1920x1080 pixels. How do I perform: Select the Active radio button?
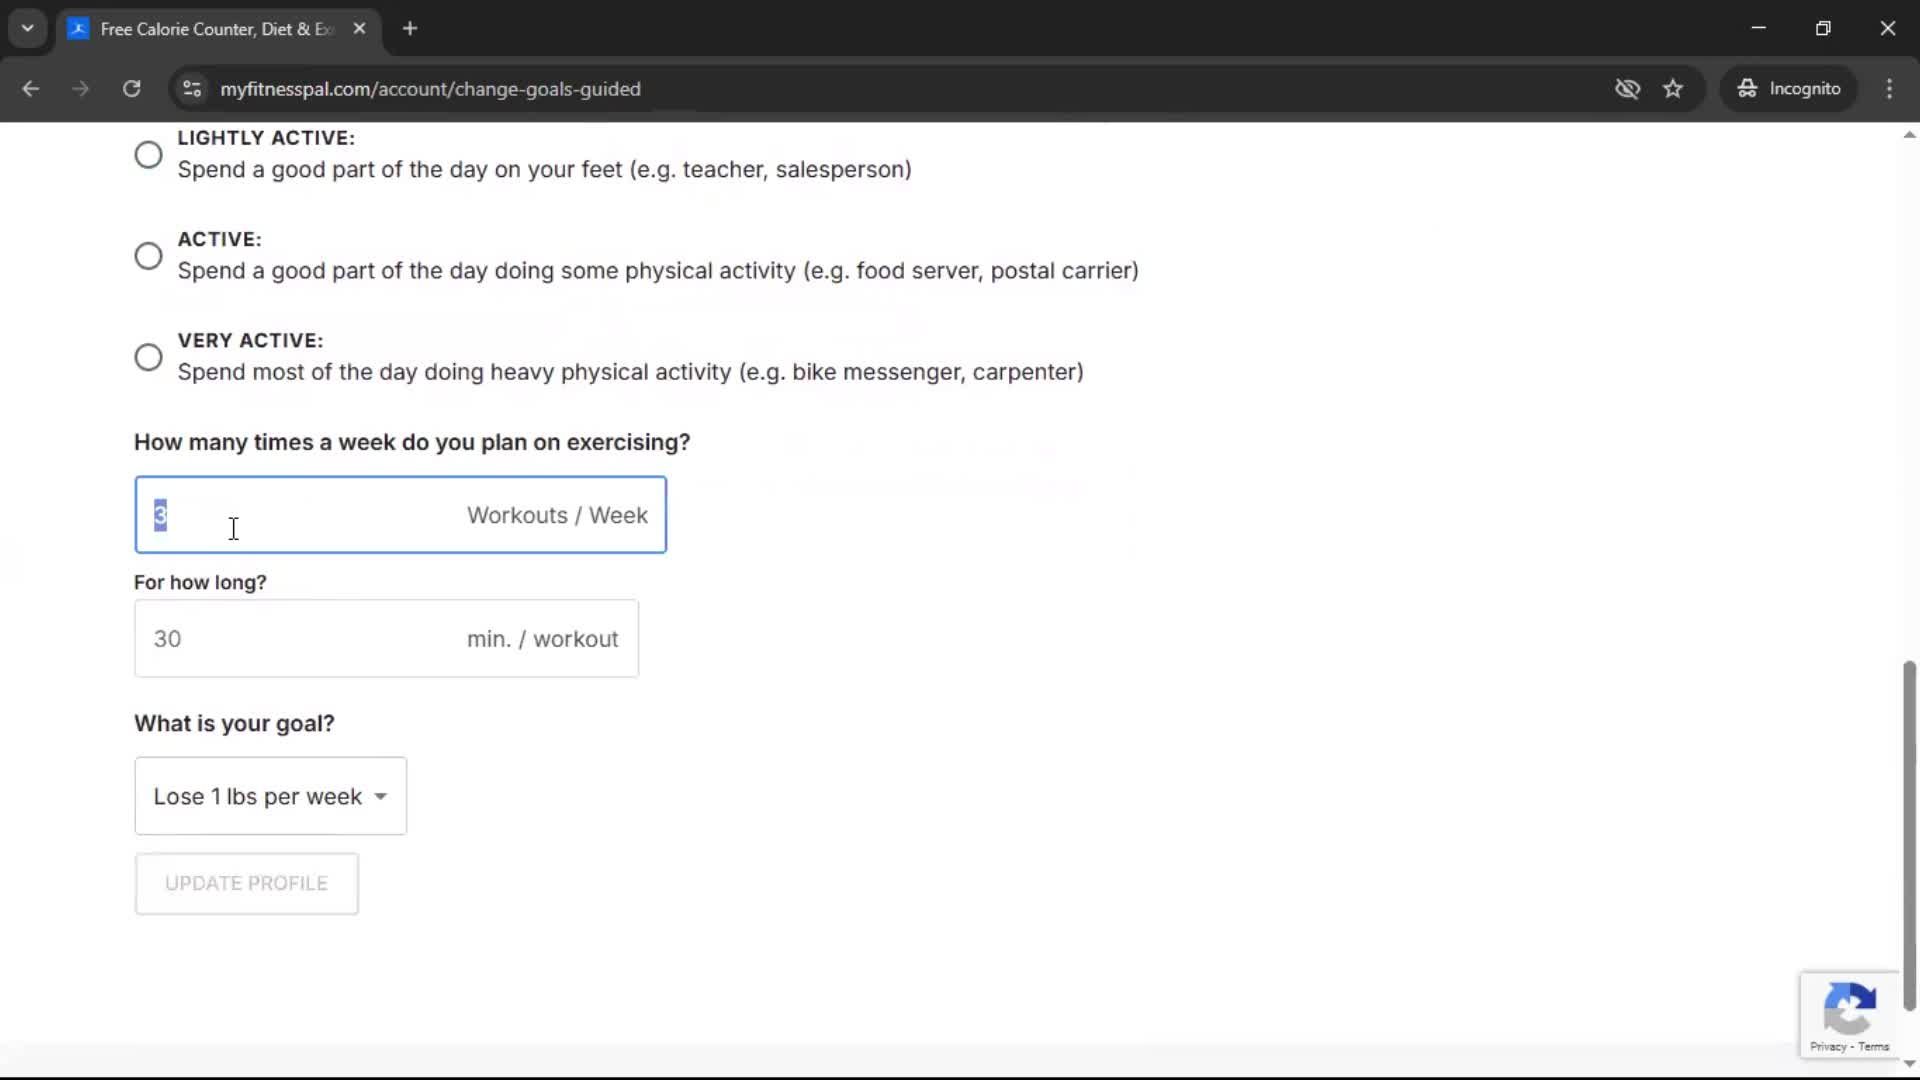[148, 256]
